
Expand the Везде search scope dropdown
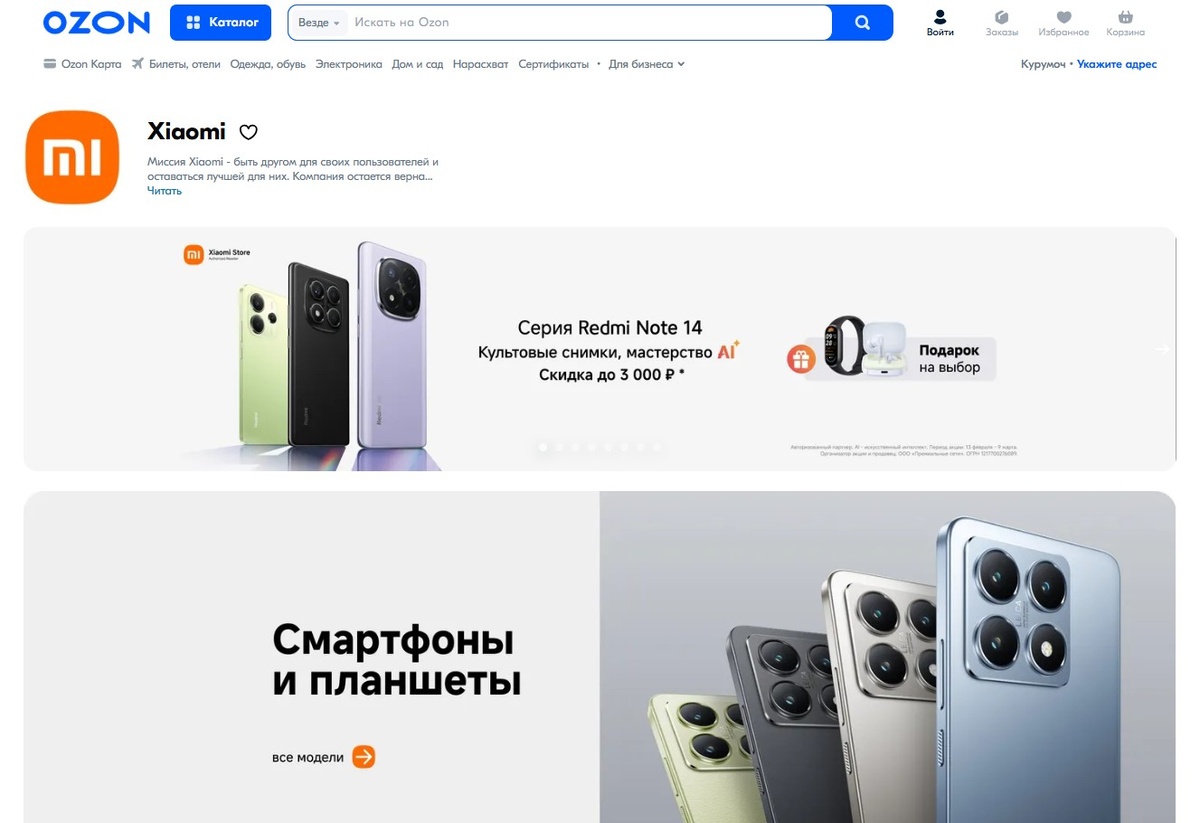319,22
